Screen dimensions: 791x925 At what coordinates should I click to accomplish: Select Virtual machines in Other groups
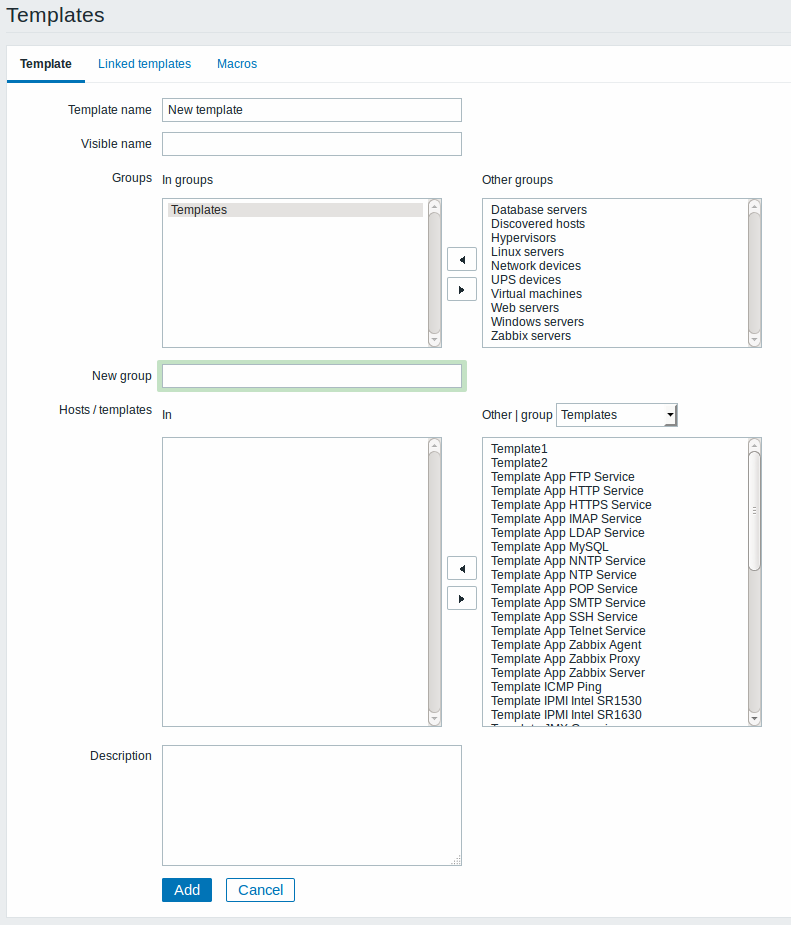(x=536, y=294)
